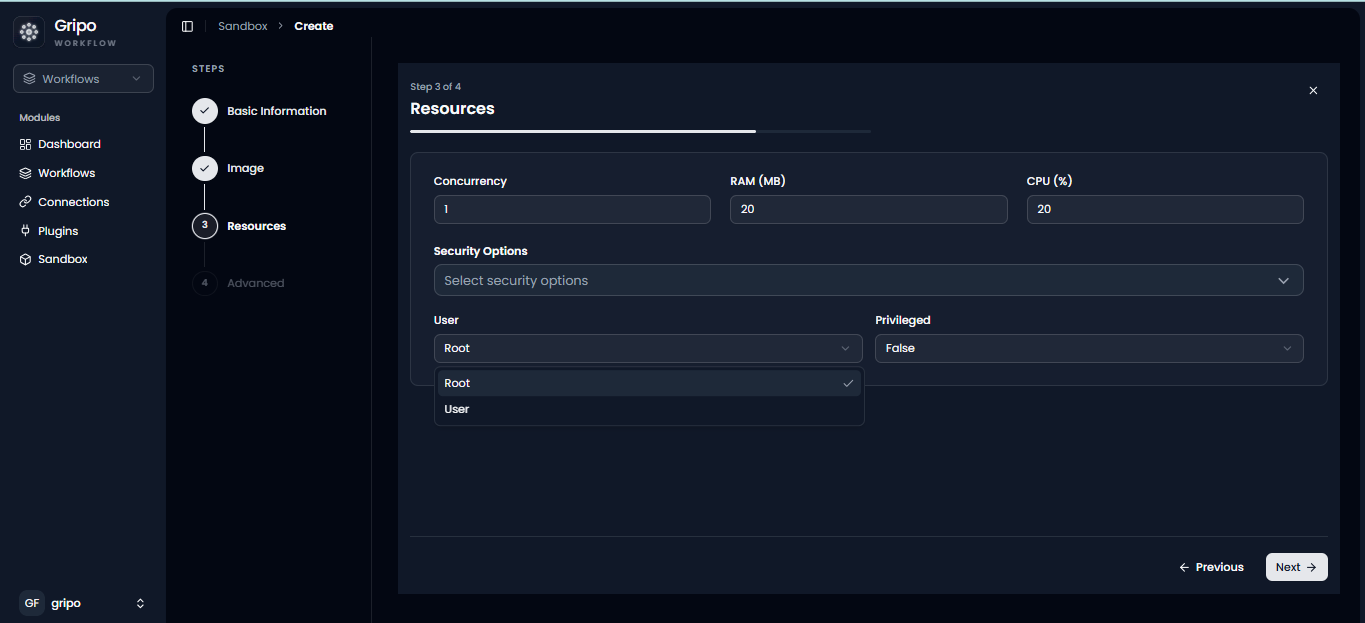1365x623 pixels.
Task: Click the Dashboard grid icon
Action: click(x=26, y=144)
